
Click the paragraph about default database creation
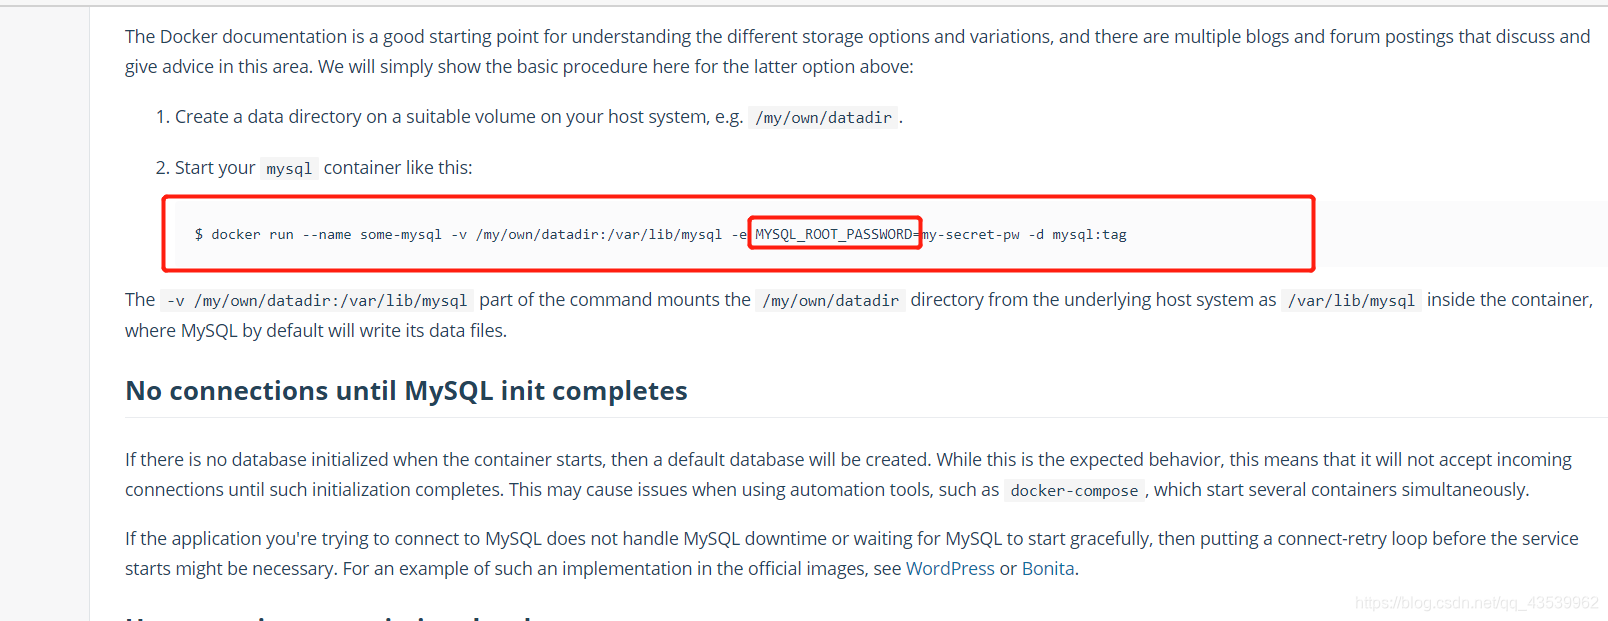coord(848,474)
